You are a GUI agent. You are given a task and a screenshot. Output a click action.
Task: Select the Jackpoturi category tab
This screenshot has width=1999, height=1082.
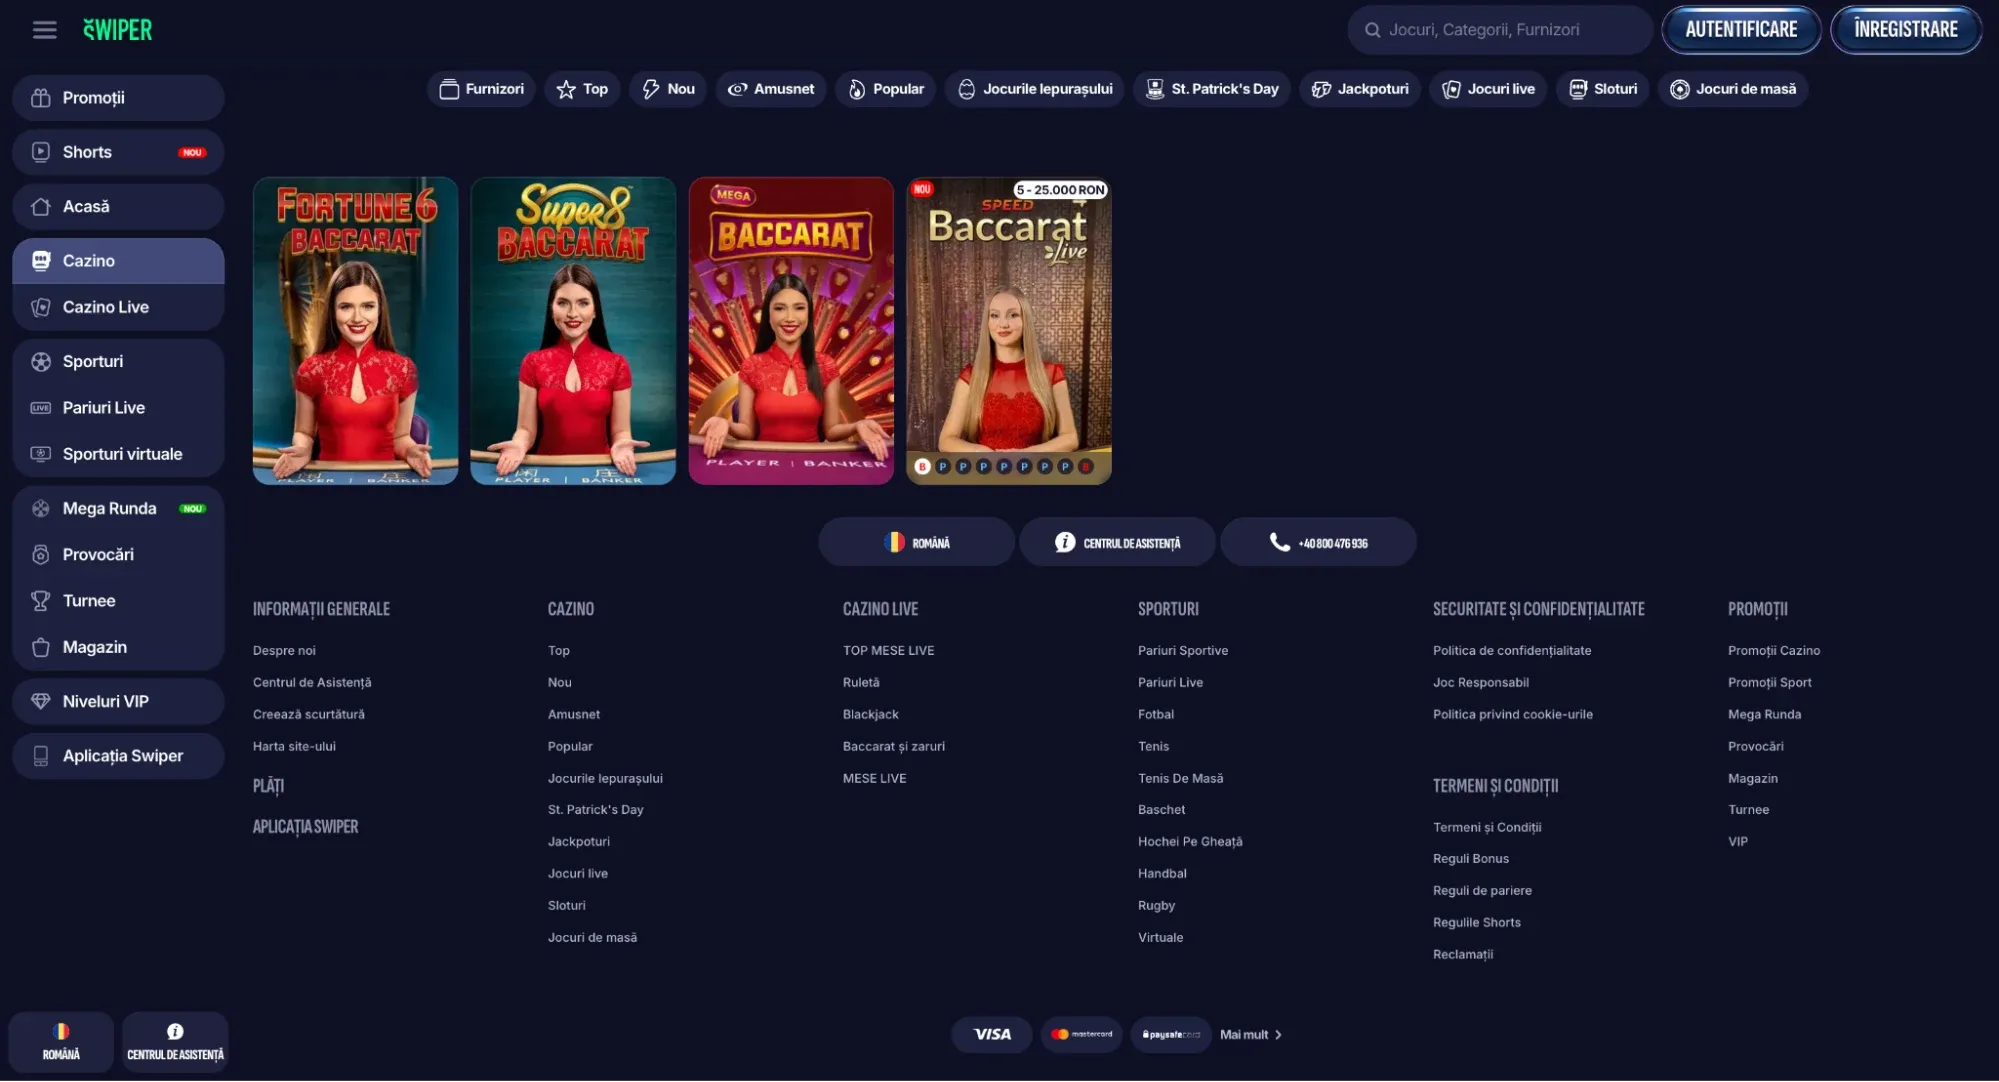pos(1359,89)
